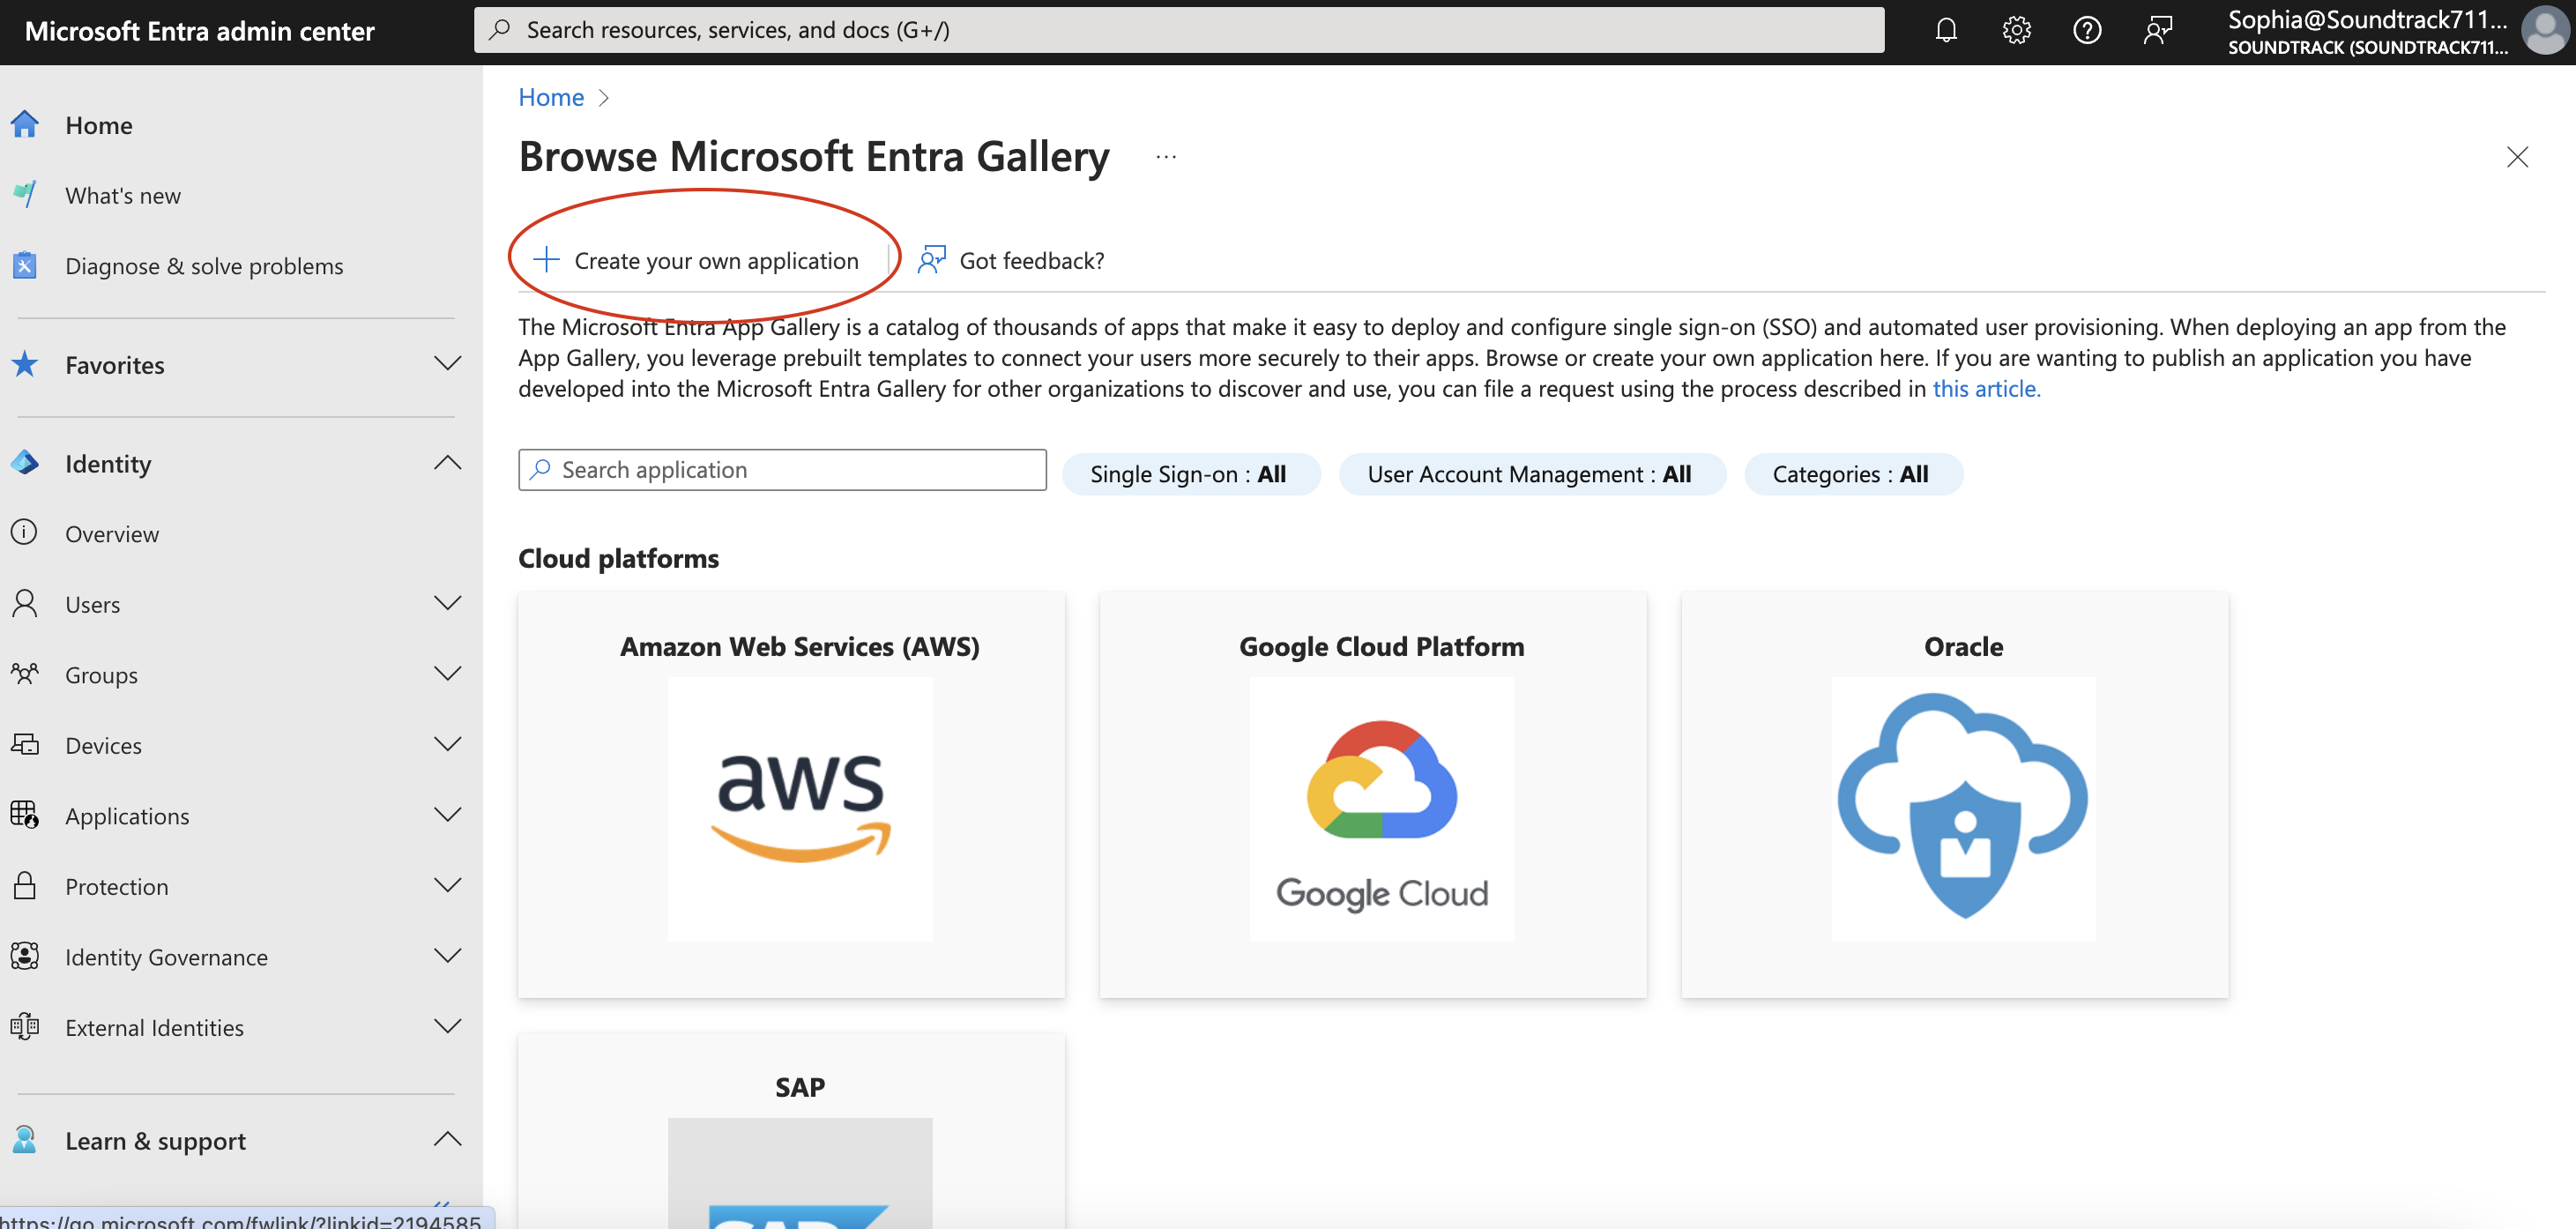Open the account avatar menu

2544,30
